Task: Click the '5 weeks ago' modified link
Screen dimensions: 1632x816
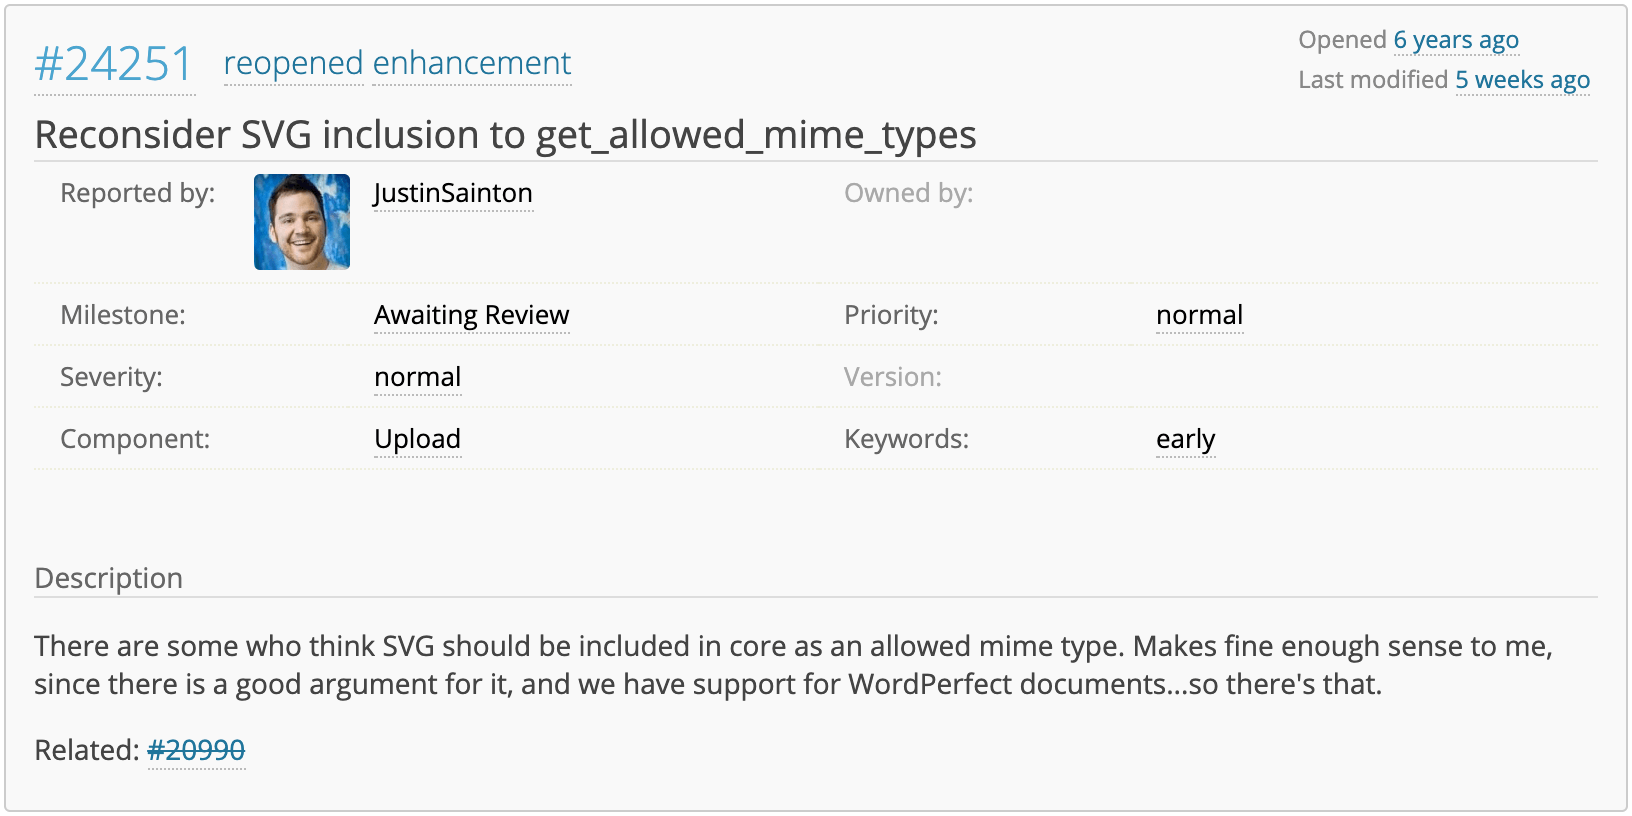Action: pos(1522,80)
